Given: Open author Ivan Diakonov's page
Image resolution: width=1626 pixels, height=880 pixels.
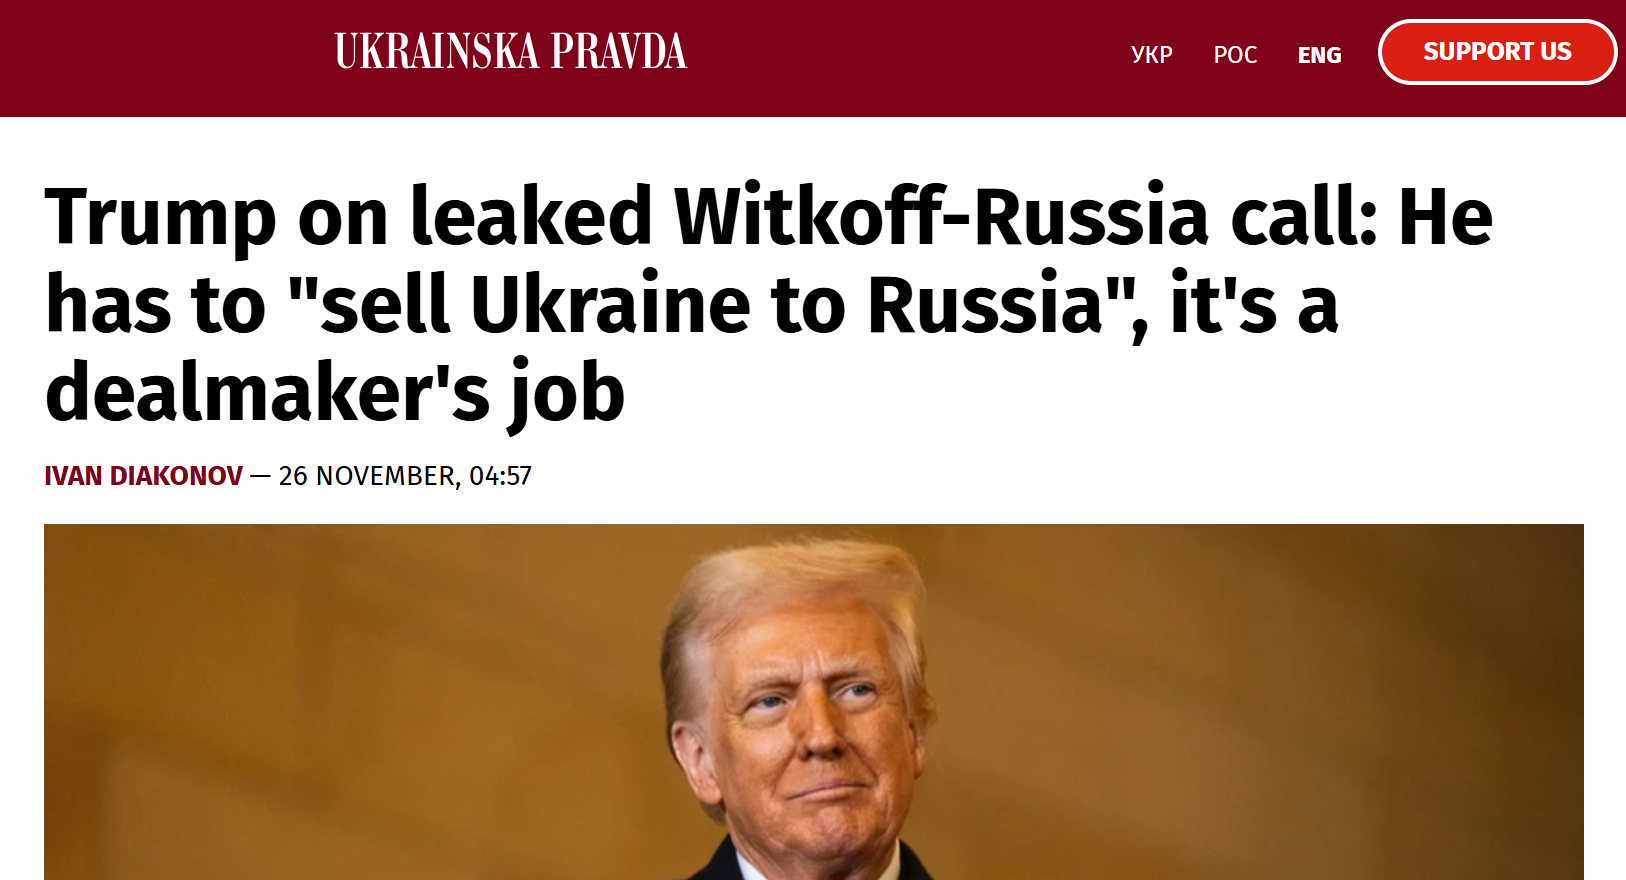Looking at the screenshot, I should (143, 476).
